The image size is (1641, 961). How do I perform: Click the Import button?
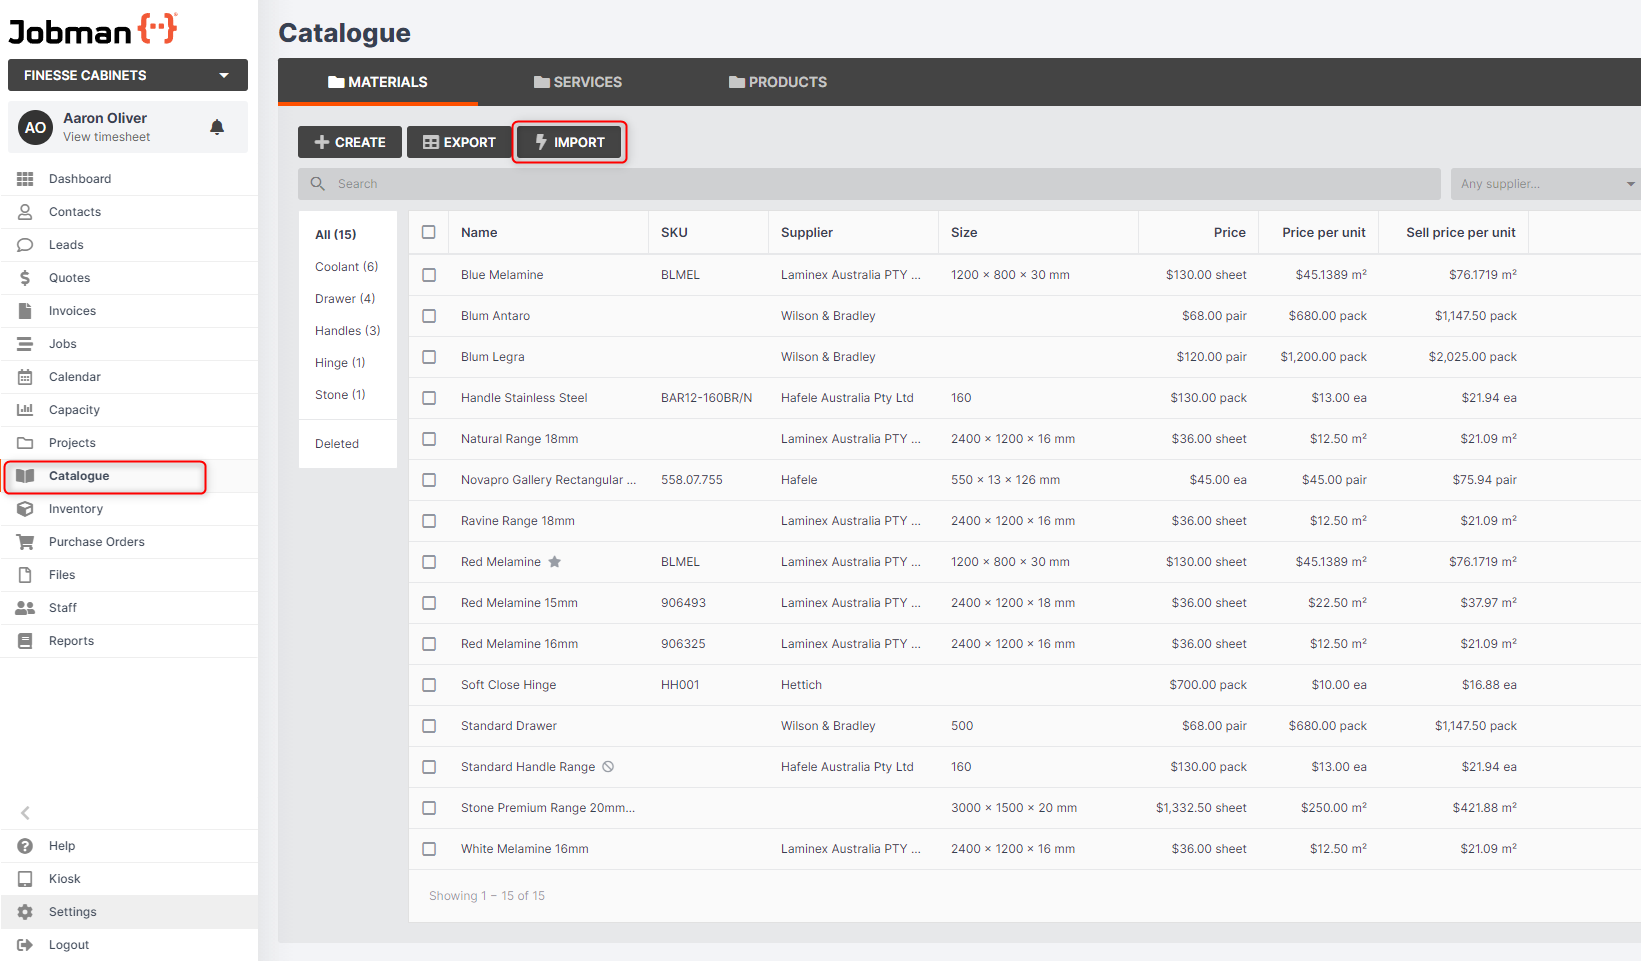(570, 142)
